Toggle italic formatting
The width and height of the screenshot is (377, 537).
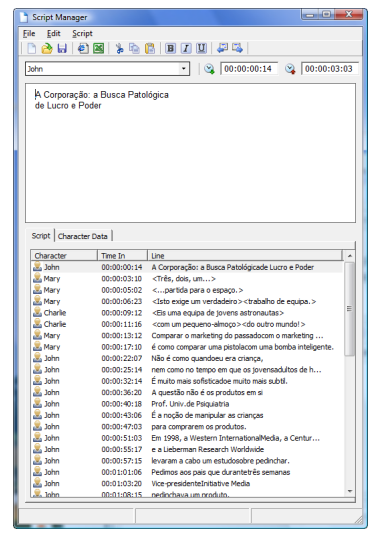pos(186,48)
